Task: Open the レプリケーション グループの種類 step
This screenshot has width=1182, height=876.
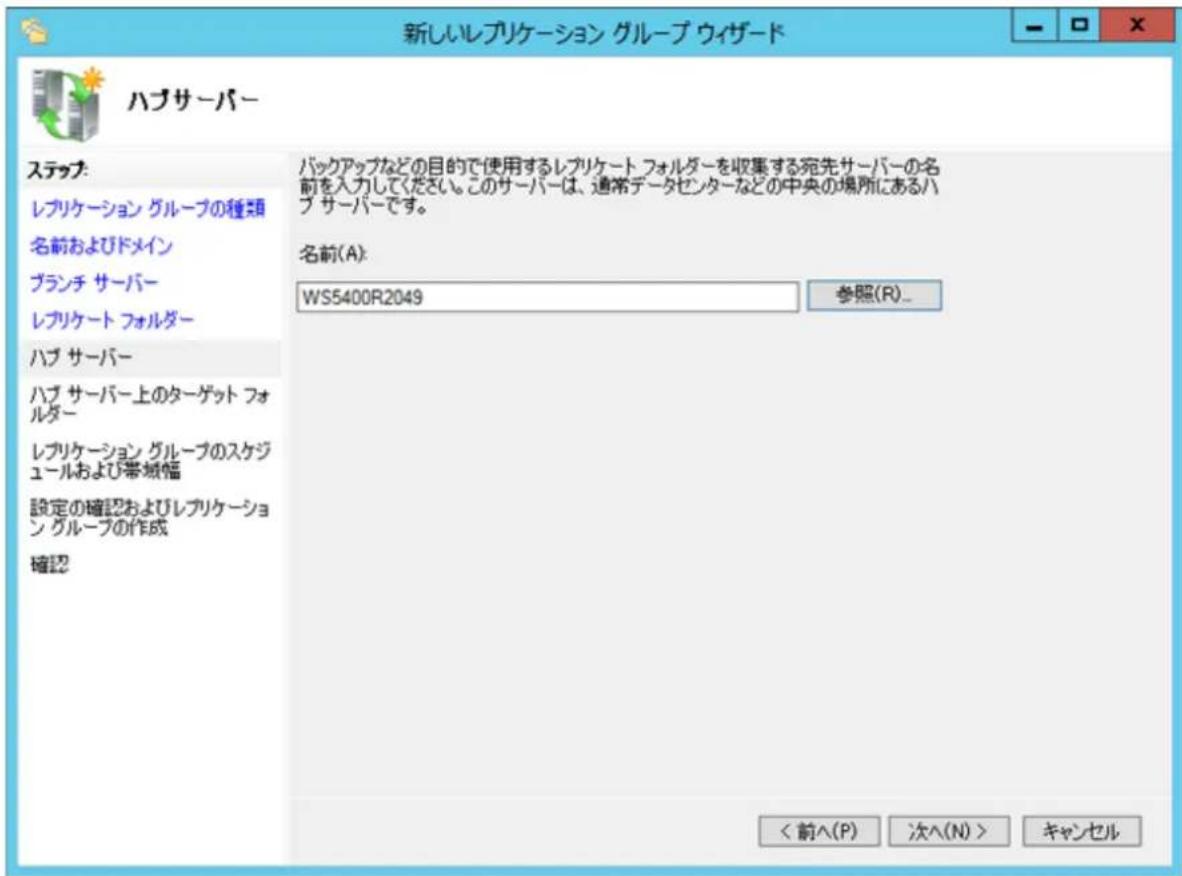Action: 148,208
